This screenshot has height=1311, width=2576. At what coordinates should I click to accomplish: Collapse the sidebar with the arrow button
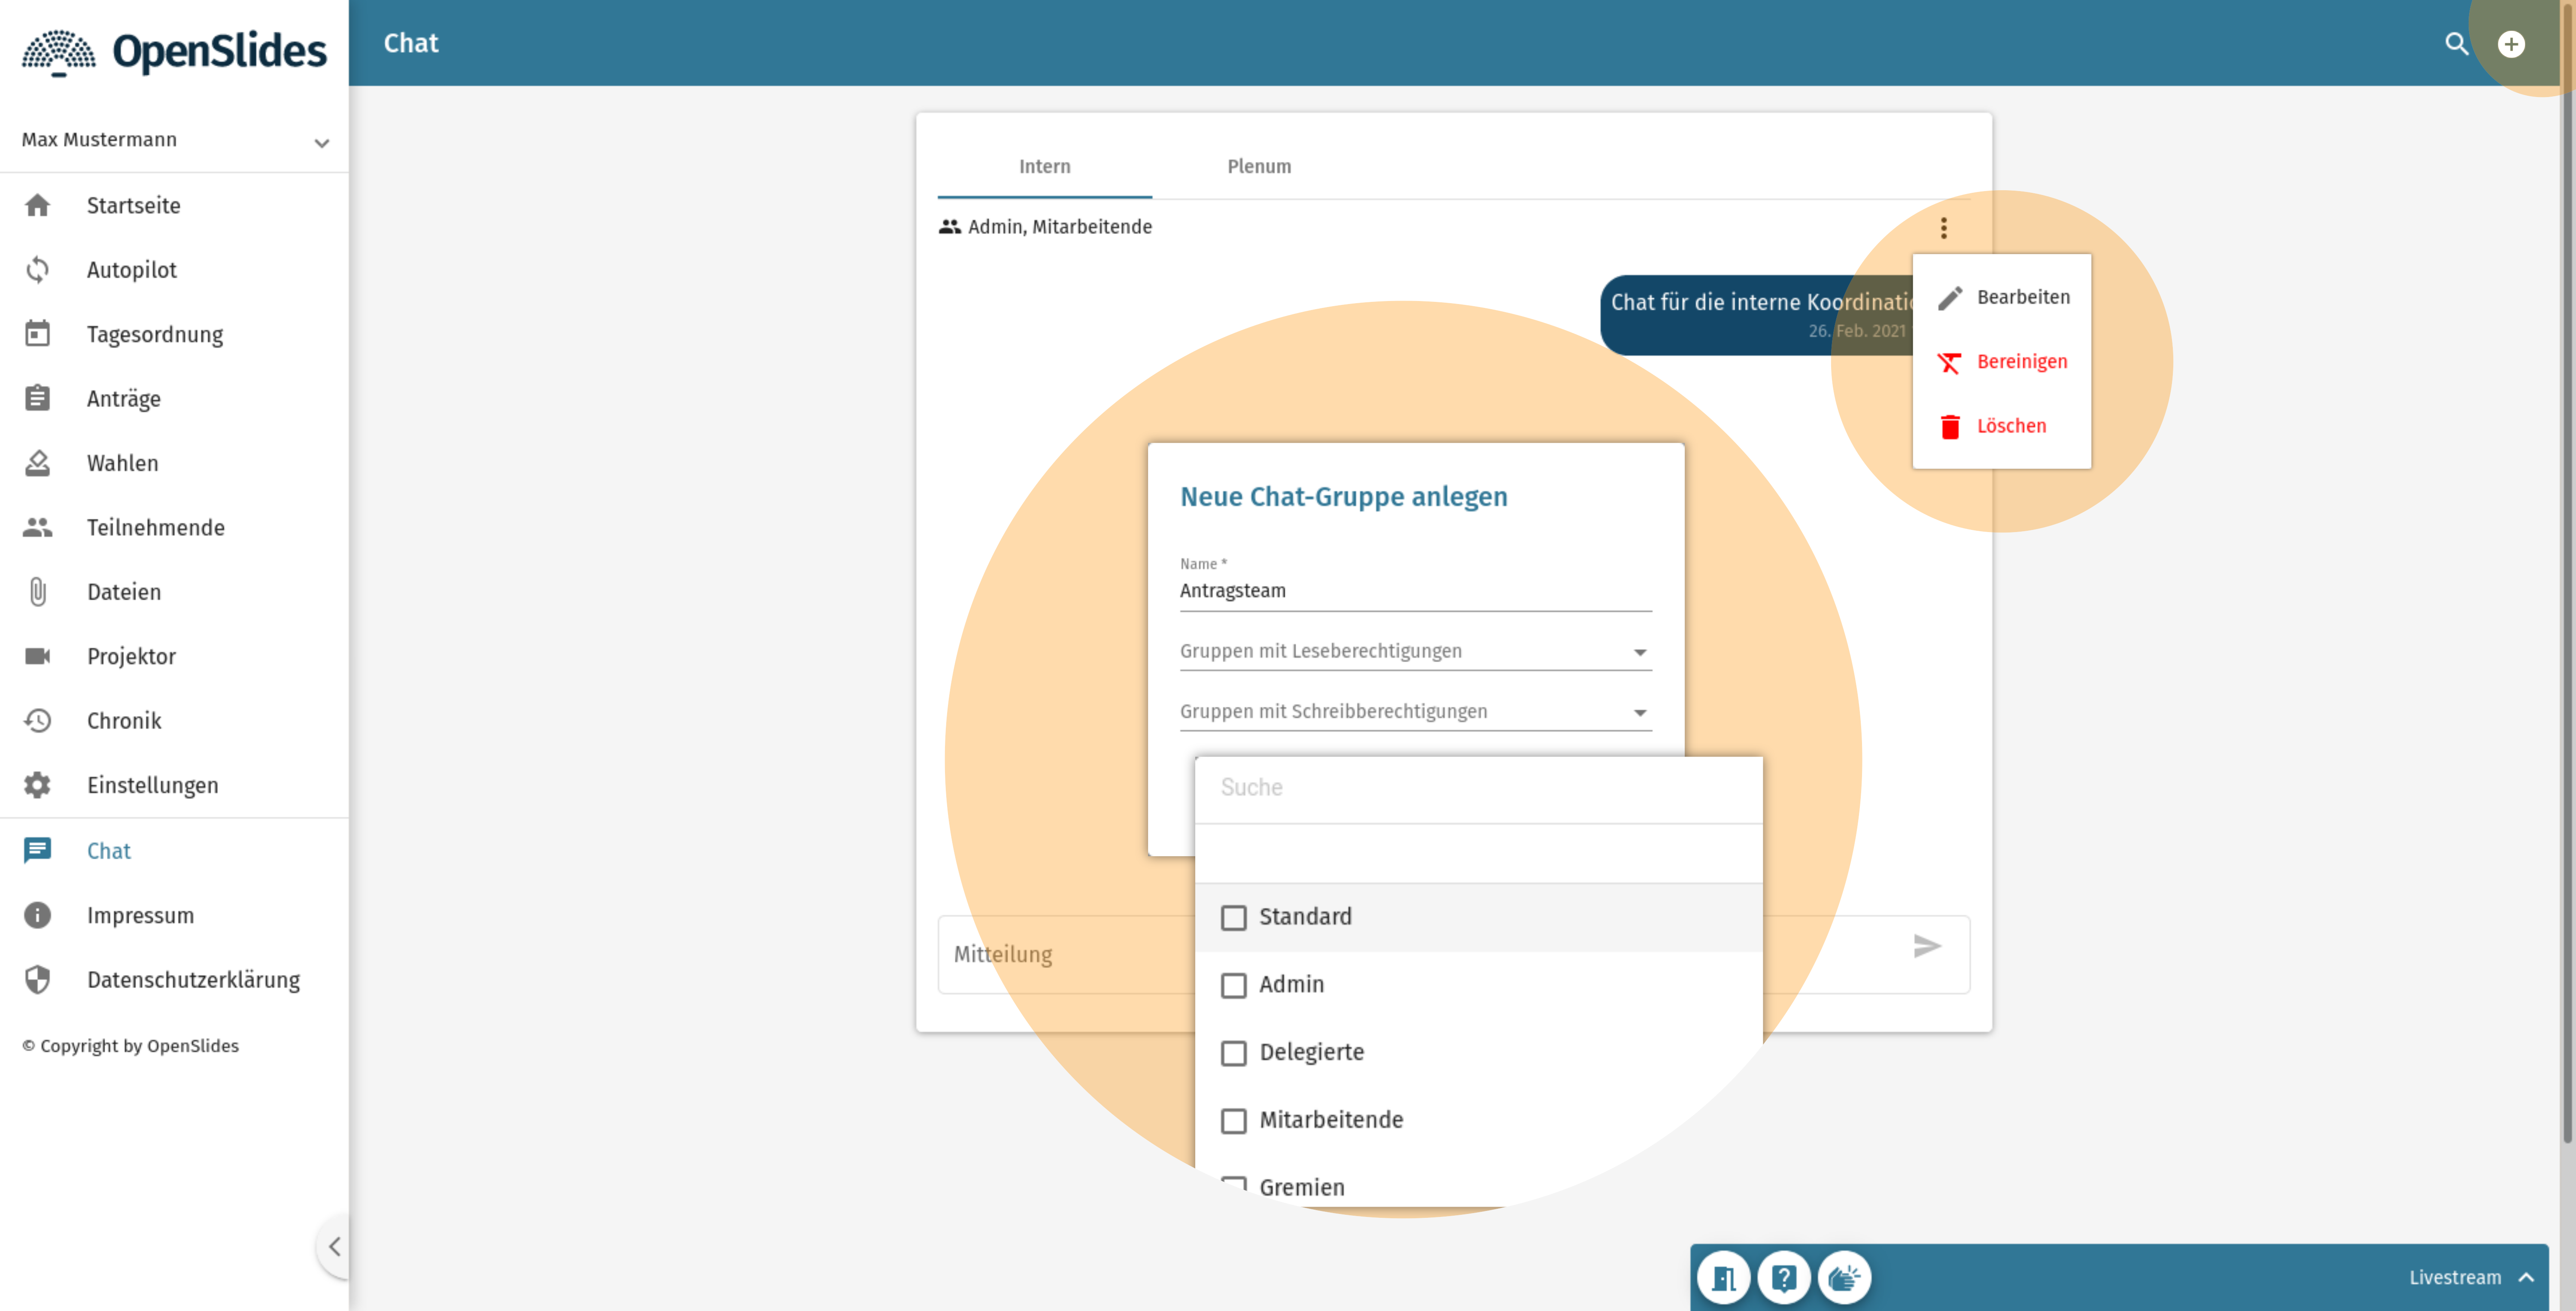coord(334,1246)
